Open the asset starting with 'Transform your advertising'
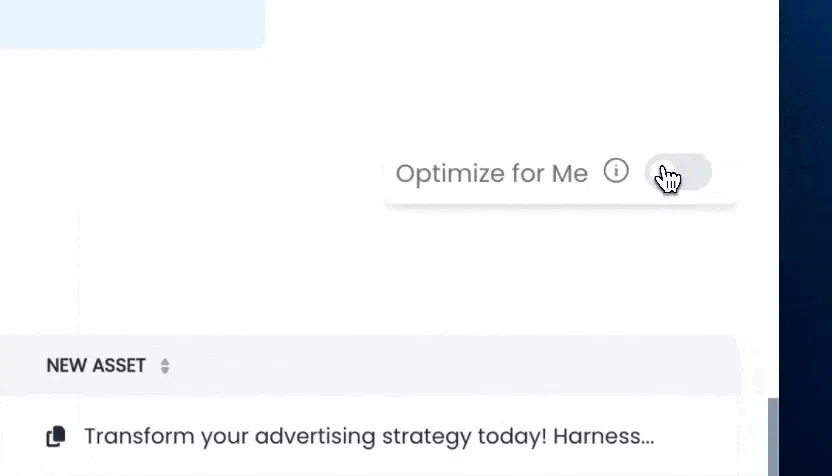The height and width of the screenshot is (476, 832). coord(368,436)
